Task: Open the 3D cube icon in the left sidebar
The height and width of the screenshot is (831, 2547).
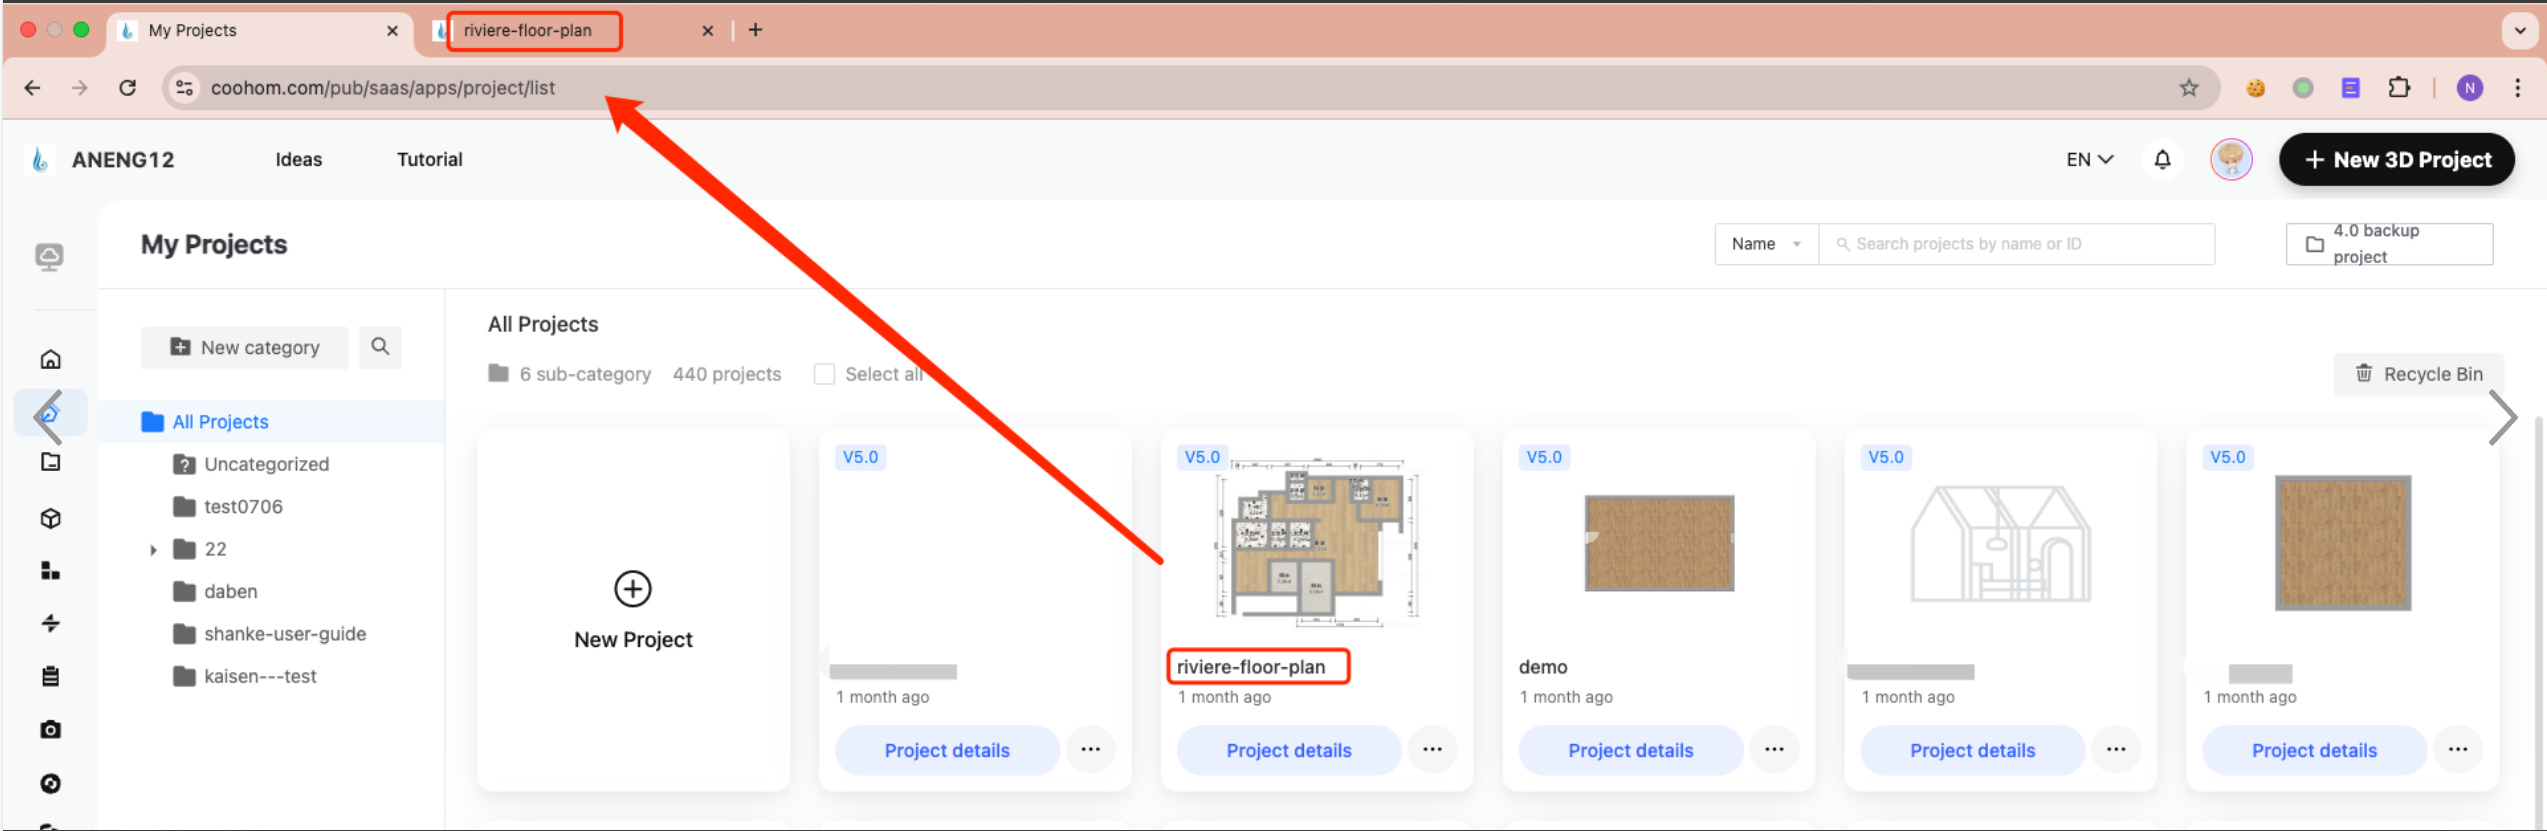Action: [x=51, y=518]
